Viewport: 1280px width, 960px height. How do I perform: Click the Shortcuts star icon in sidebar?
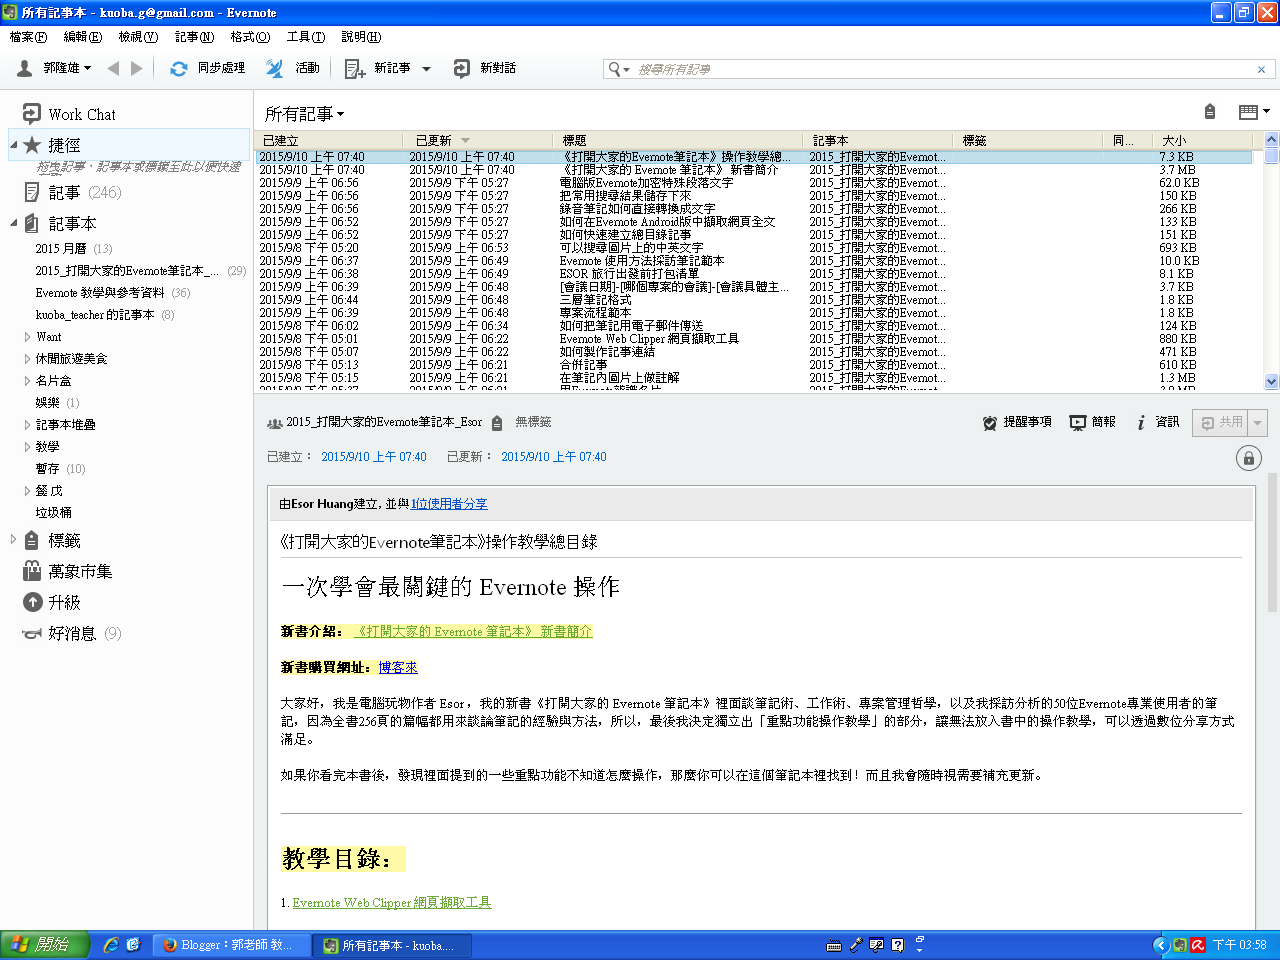(32, 145)
